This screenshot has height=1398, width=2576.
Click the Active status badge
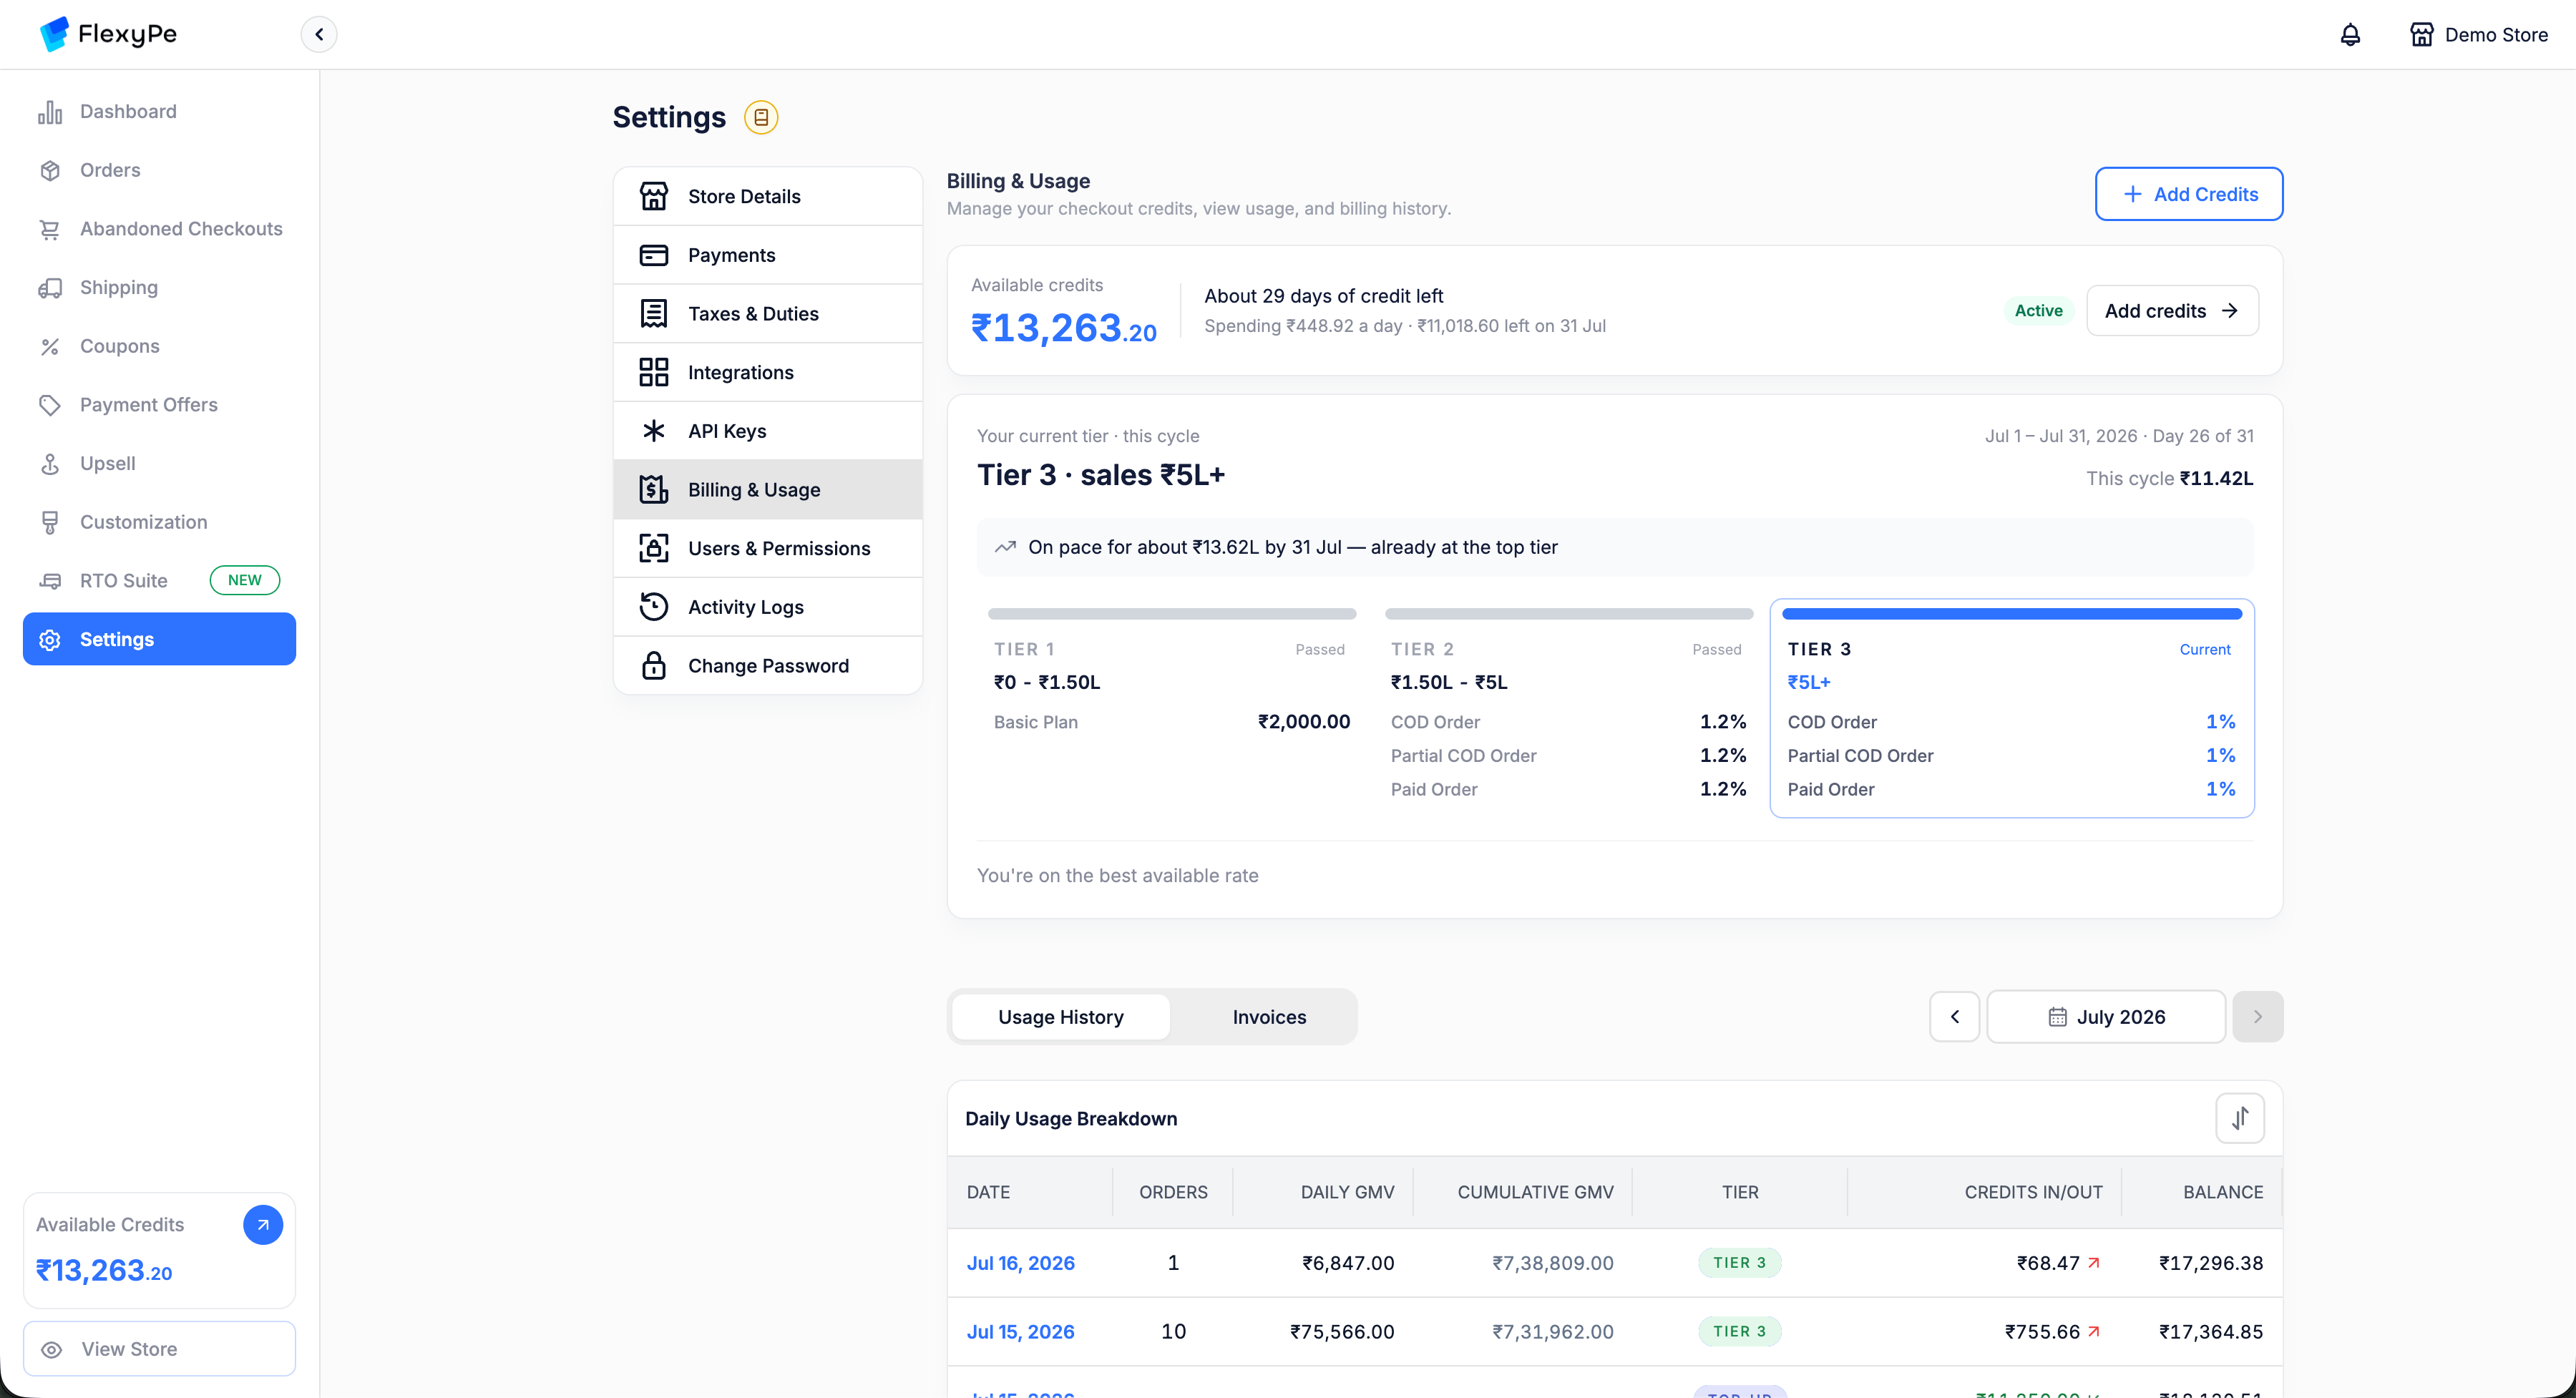pyautogui.click(x=2038, y=311)
